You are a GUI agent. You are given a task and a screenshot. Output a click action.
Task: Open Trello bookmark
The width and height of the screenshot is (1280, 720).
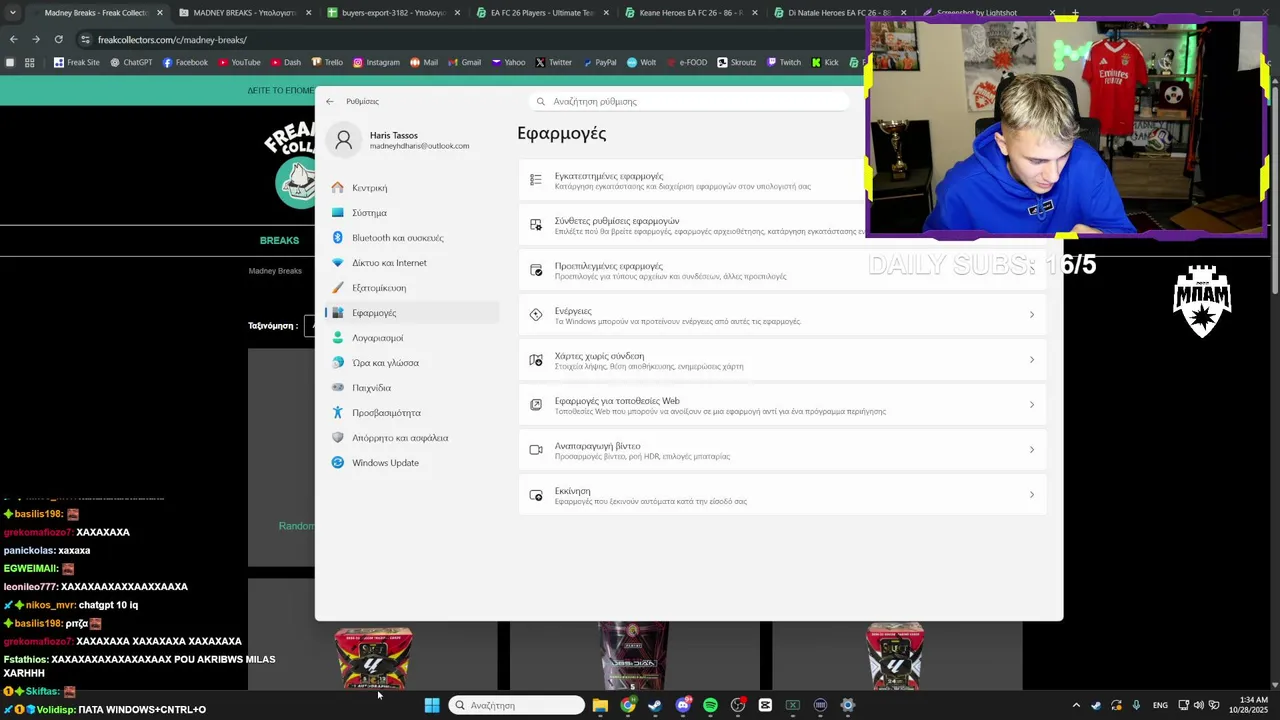[x=326, y=62]
